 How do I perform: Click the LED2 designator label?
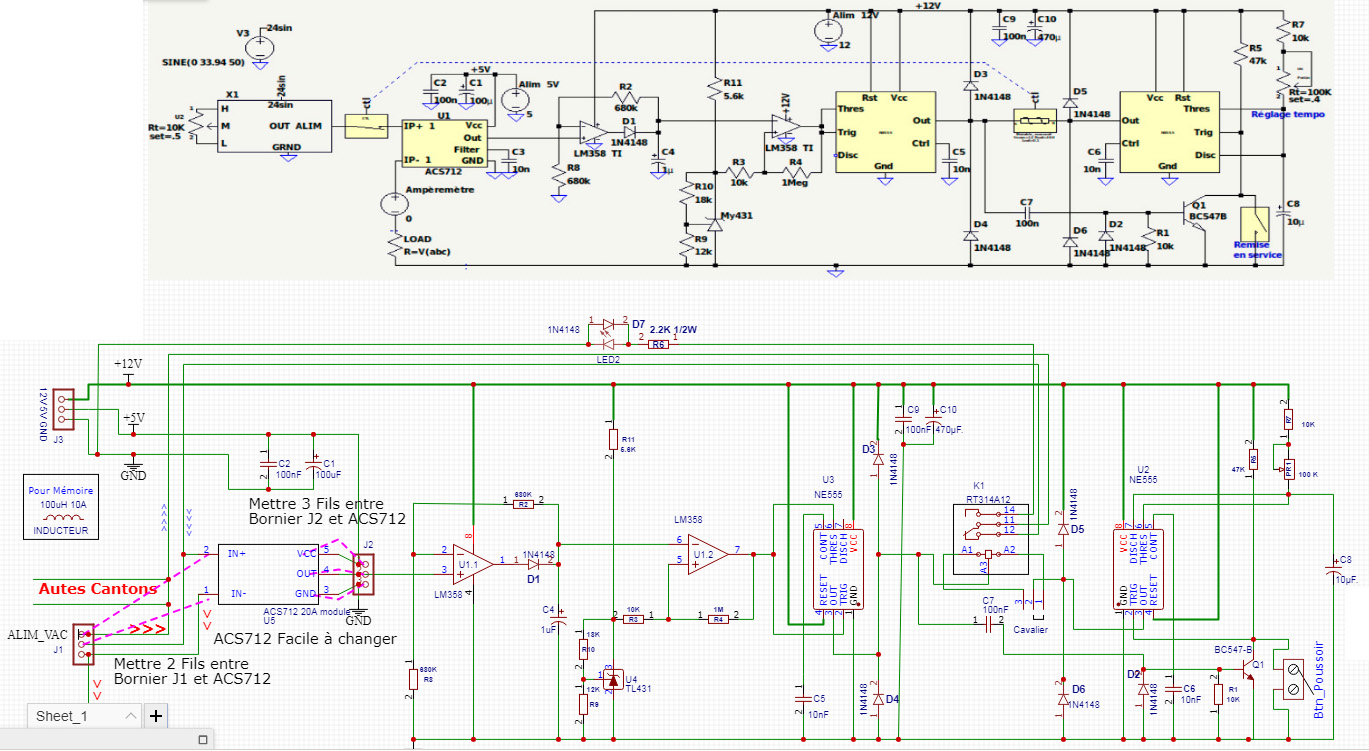pos(609,359)
